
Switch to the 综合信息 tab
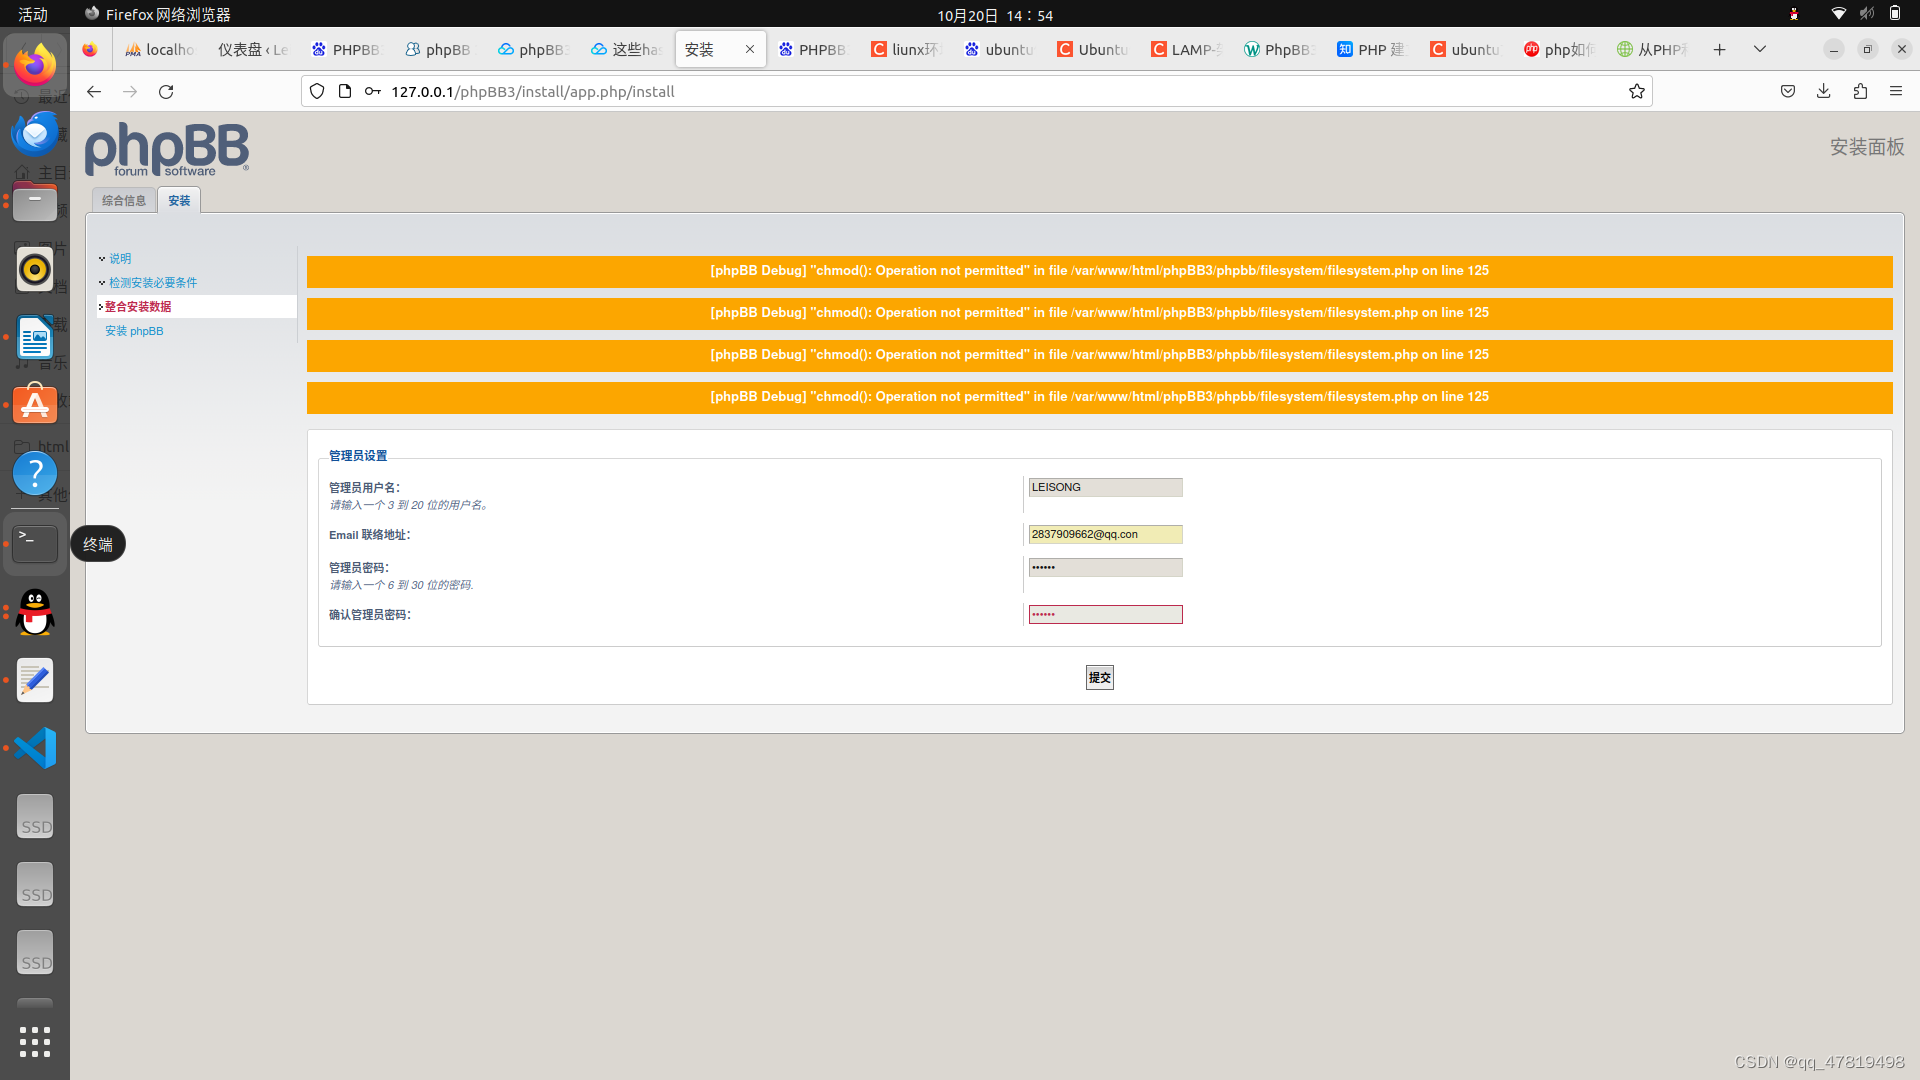tap(123, 200)
